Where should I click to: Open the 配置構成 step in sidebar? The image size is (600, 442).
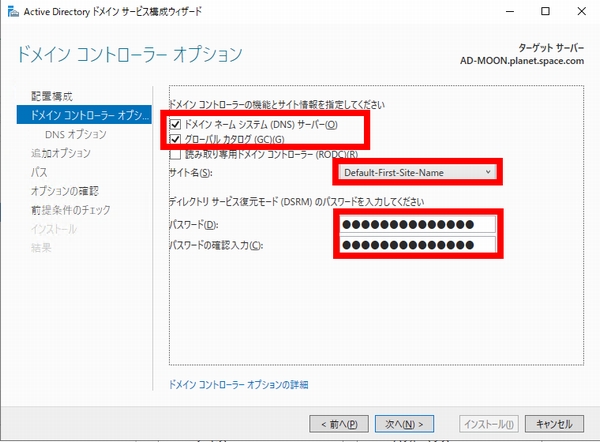coord(52,96)
